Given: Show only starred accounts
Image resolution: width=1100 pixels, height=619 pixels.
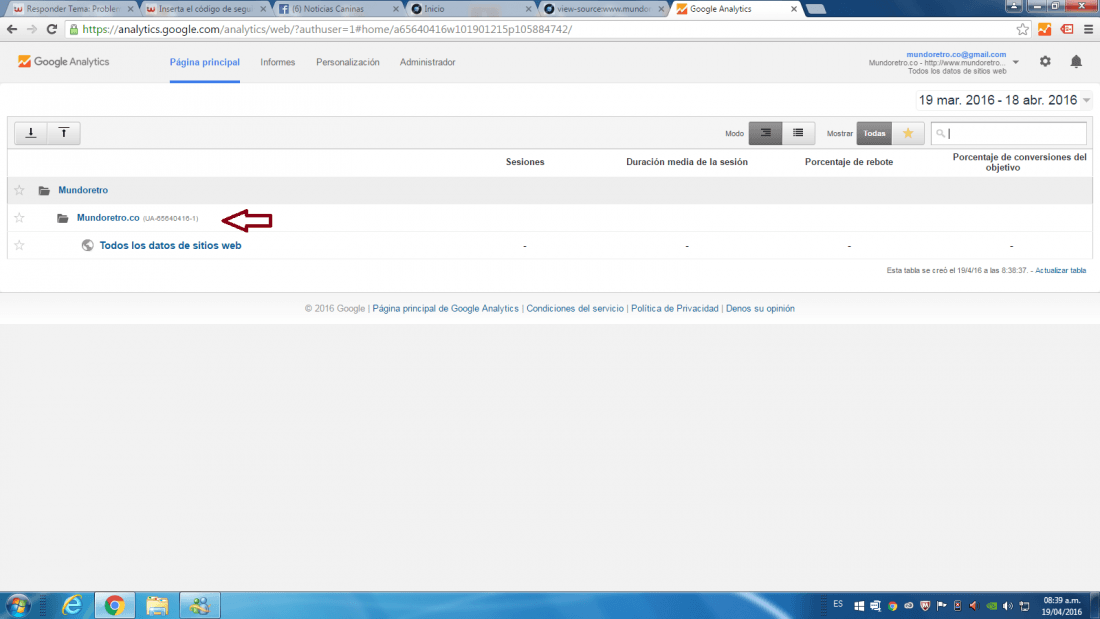Looking at the screenshot, I should [908, 133].
